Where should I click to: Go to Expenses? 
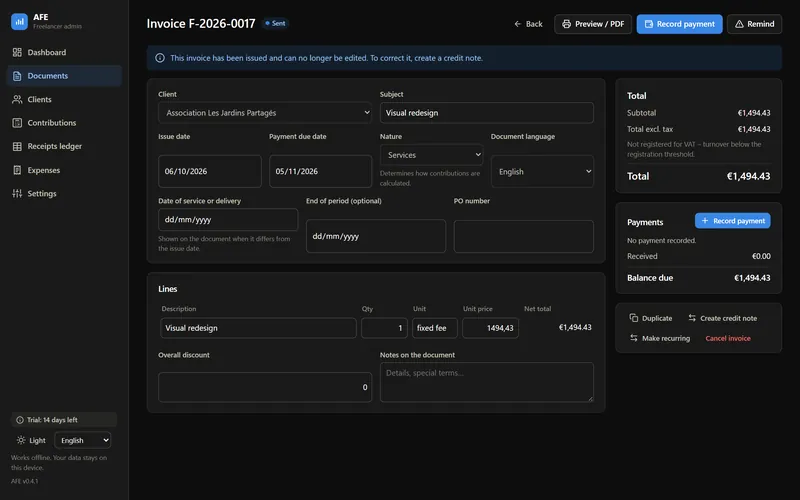(64, 170)
